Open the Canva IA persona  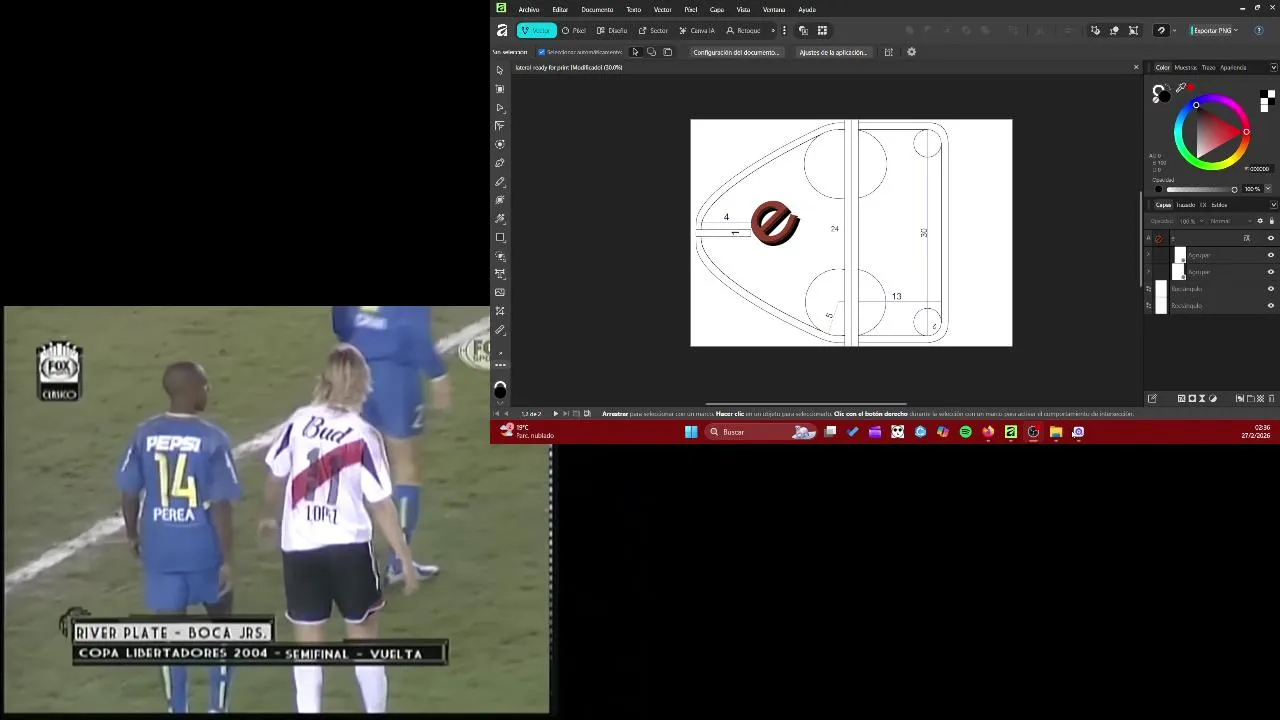click(697, 31)
